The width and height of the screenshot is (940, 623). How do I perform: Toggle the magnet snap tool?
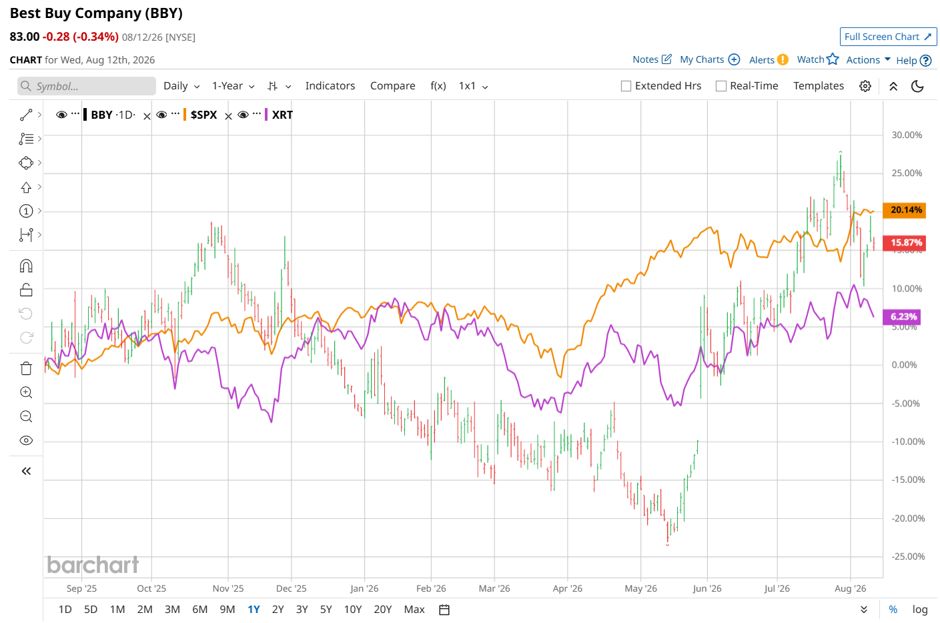26,266
